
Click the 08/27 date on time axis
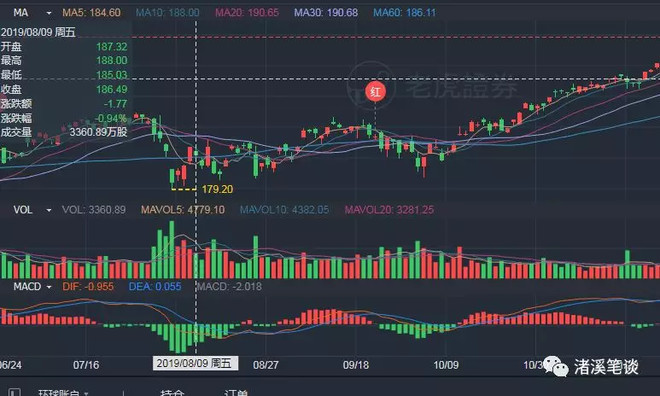coord(266,365)
